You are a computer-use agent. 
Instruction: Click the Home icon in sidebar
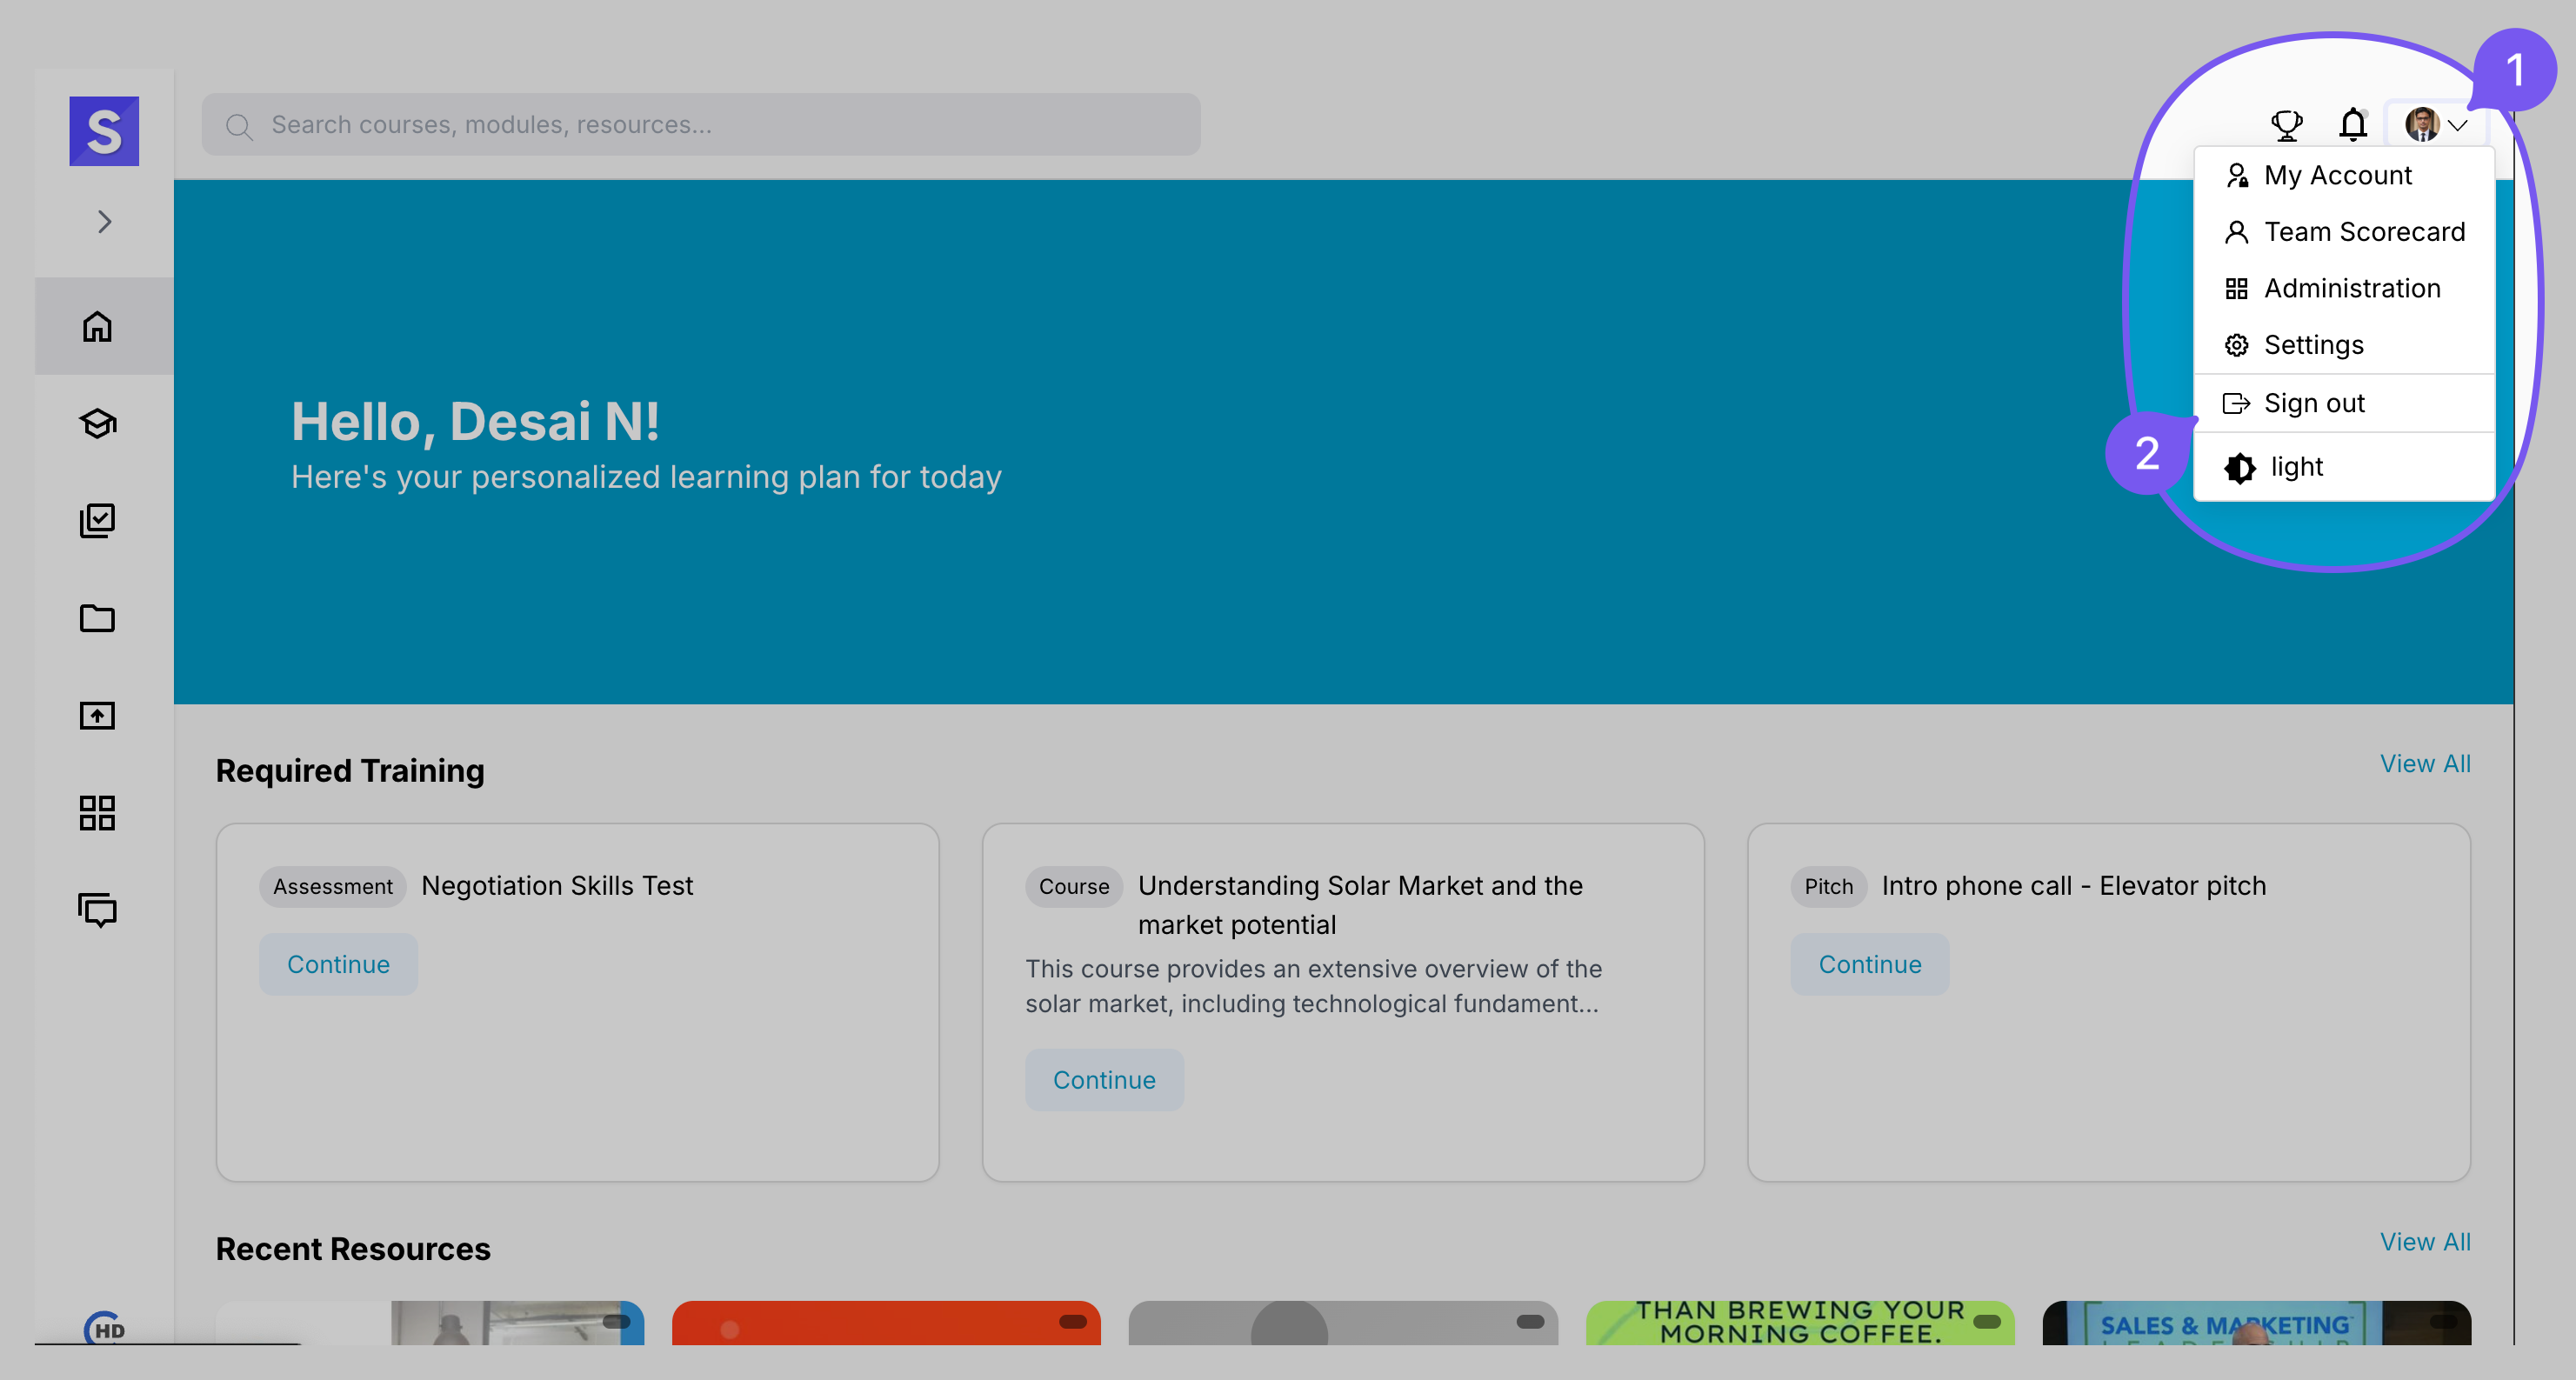click(x=97, y=327)
